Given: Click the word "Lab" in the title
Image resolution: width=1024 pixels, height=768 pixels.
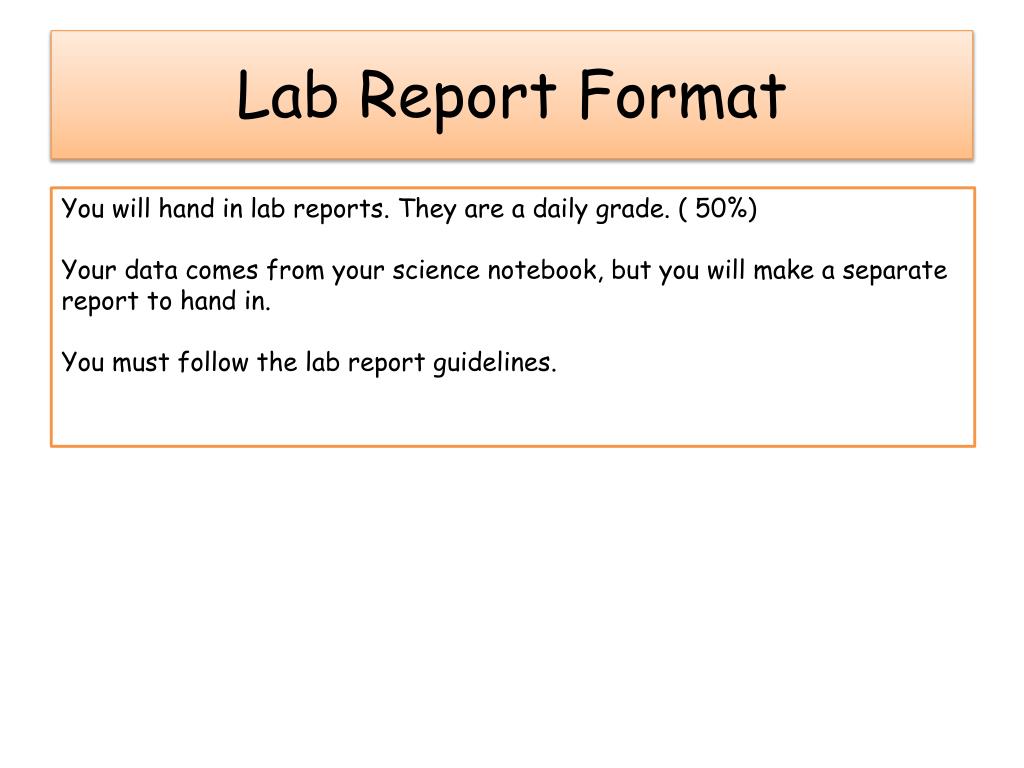Looking at the screenshot, I should tap(287, 95).
